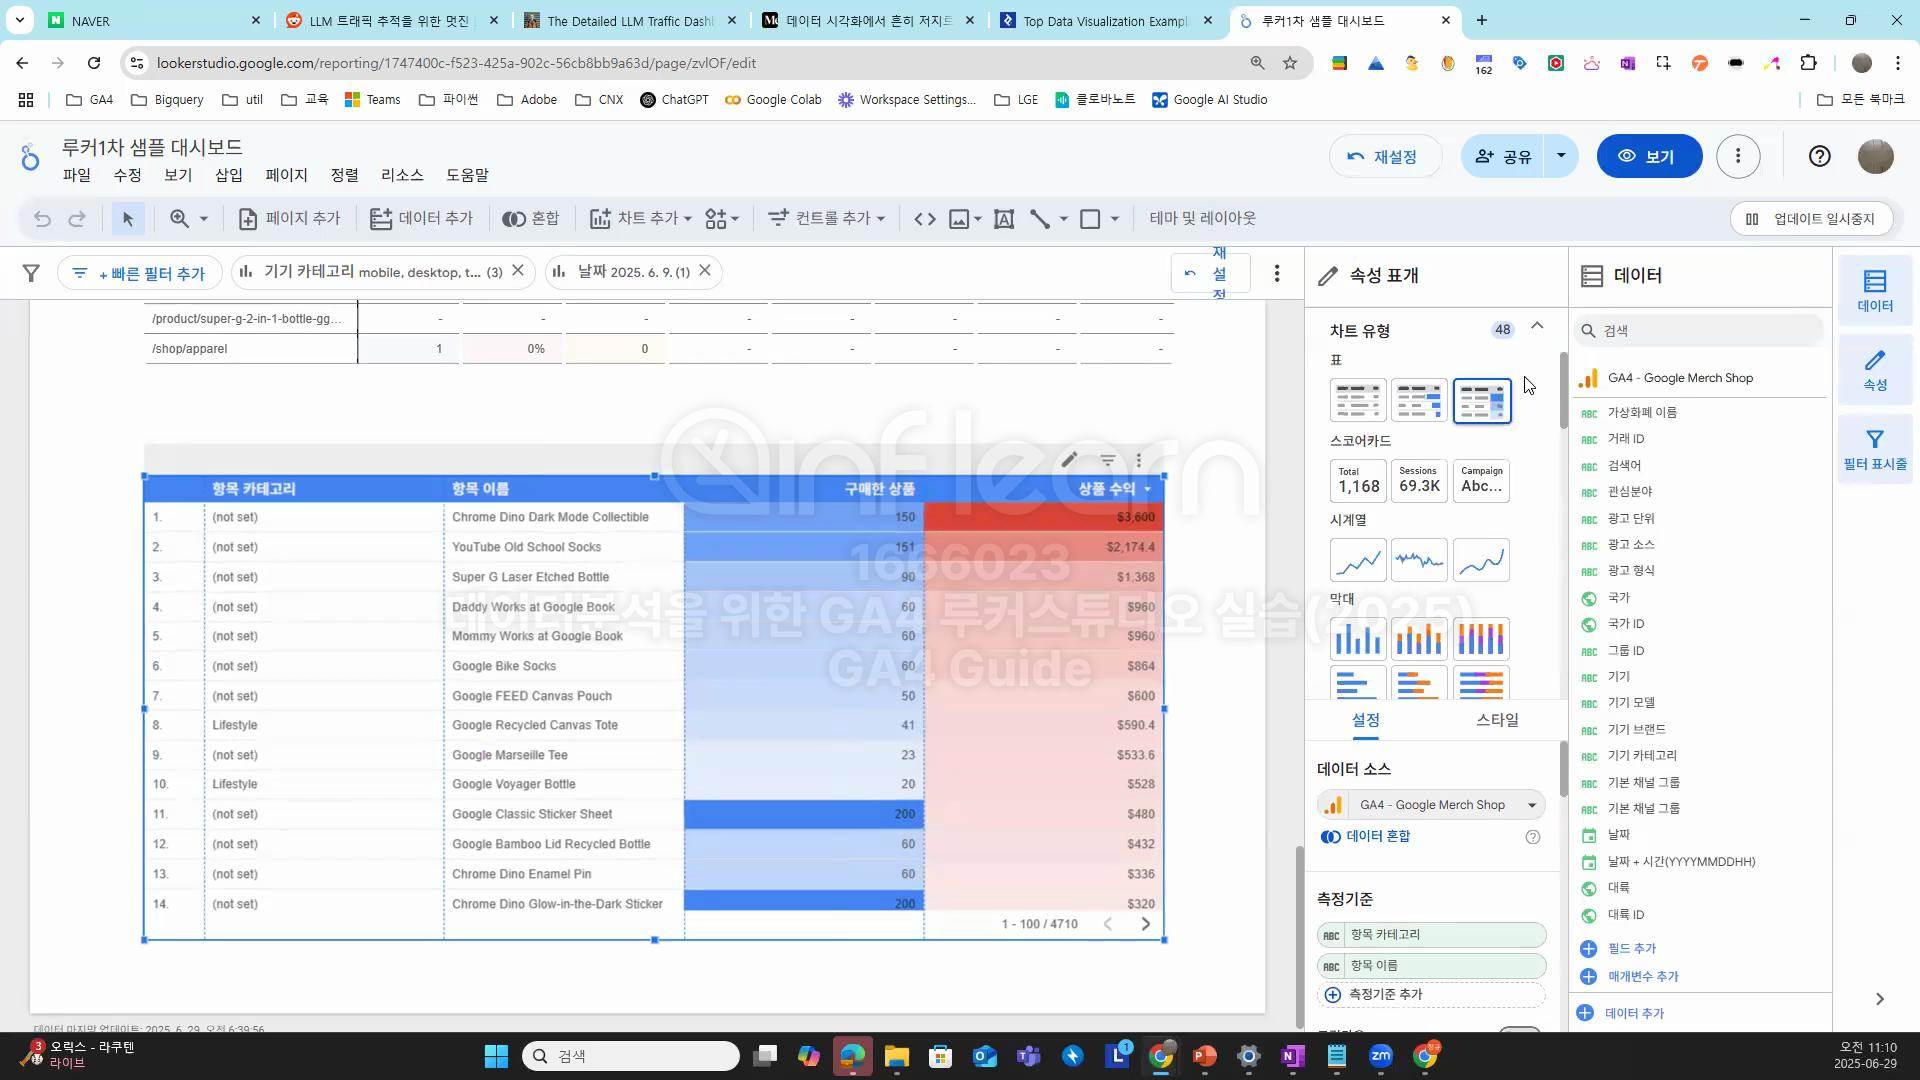Image resolution: width=1920 pixels, height=1080 pixels.
Task: Click the 필드 추가 link
Action: coord(1619,948)
